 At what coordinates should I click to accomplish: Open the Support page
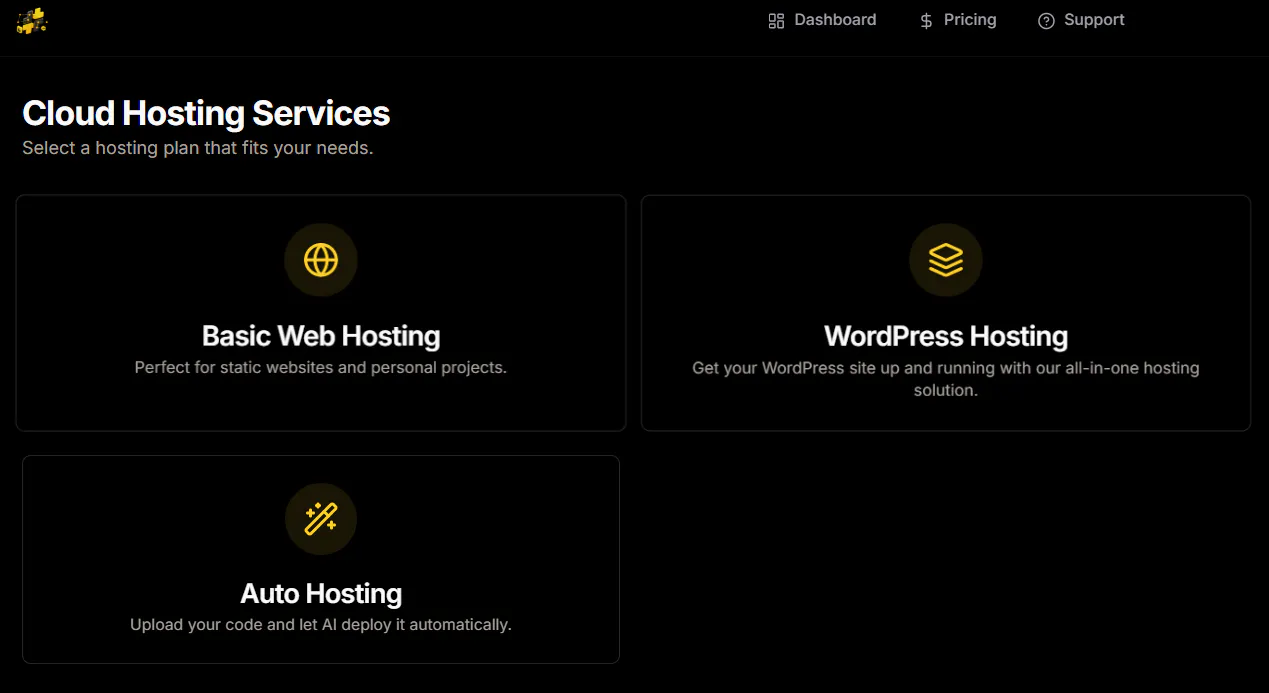[1081, 20]
